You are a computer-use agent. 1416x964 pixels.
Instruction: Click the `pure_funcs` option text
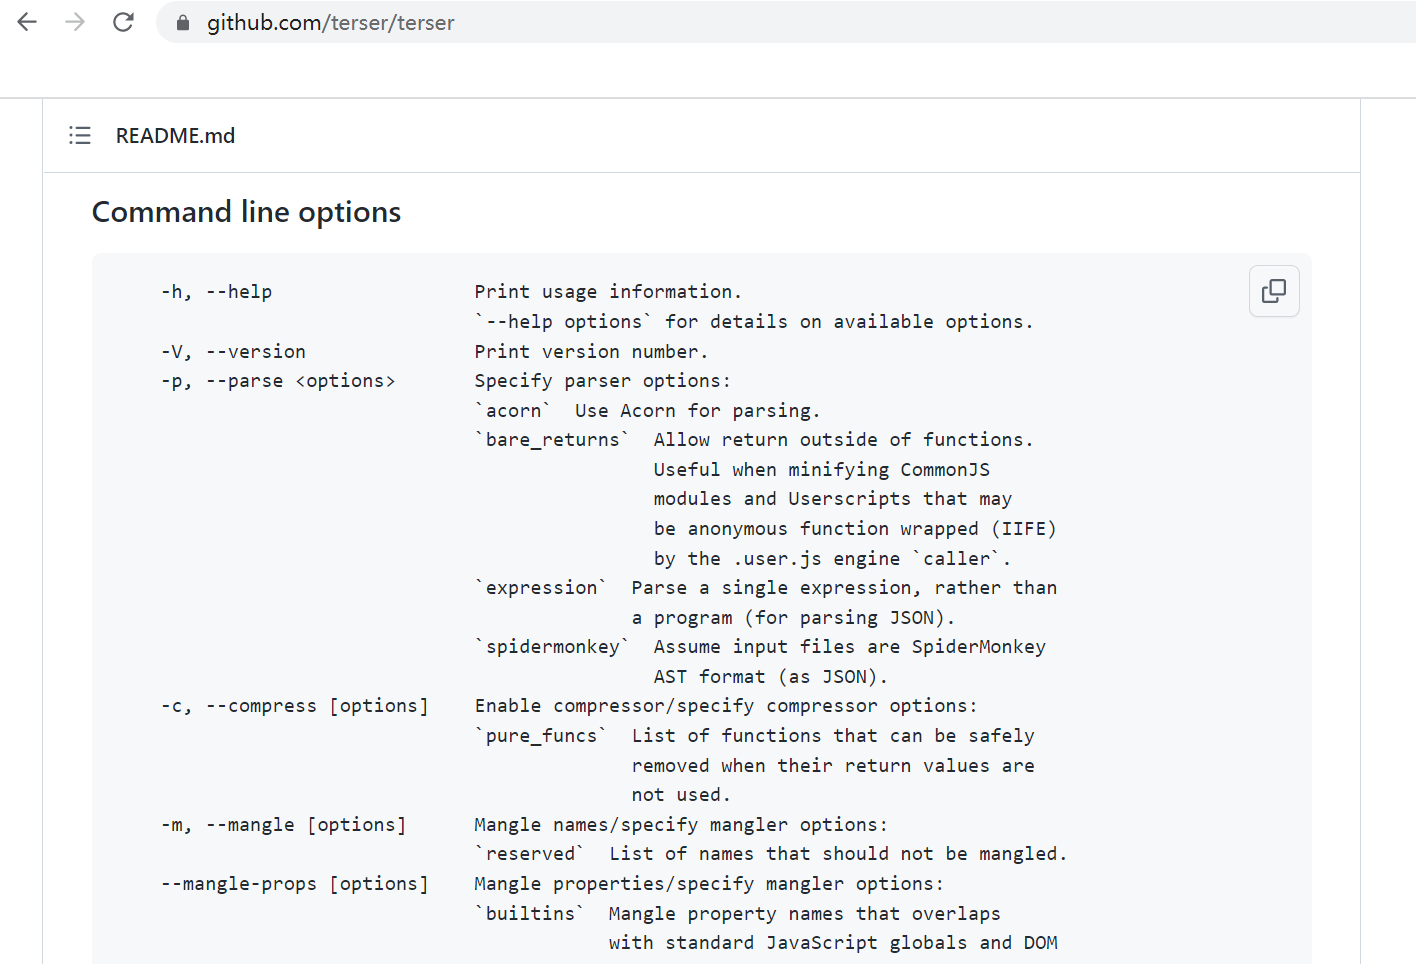541,736
